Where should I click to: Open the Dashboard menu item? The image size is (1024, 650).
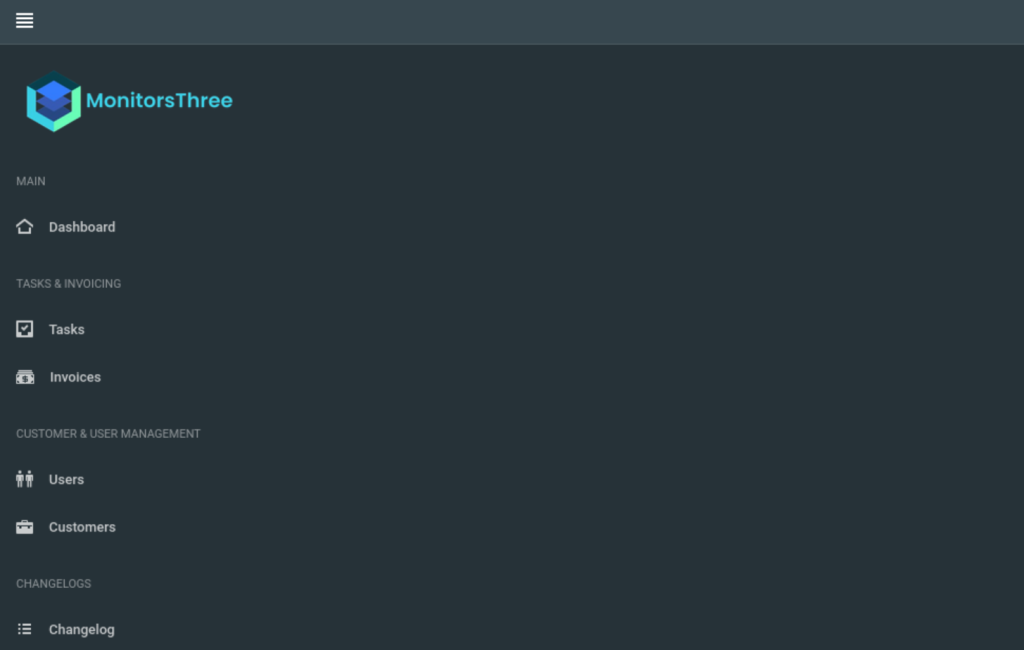pos(82,227)
